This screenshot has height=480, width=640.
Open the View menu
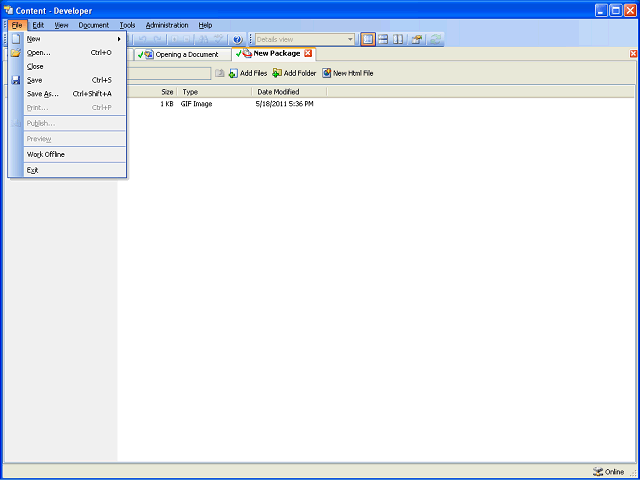click(x=61, y=25)
